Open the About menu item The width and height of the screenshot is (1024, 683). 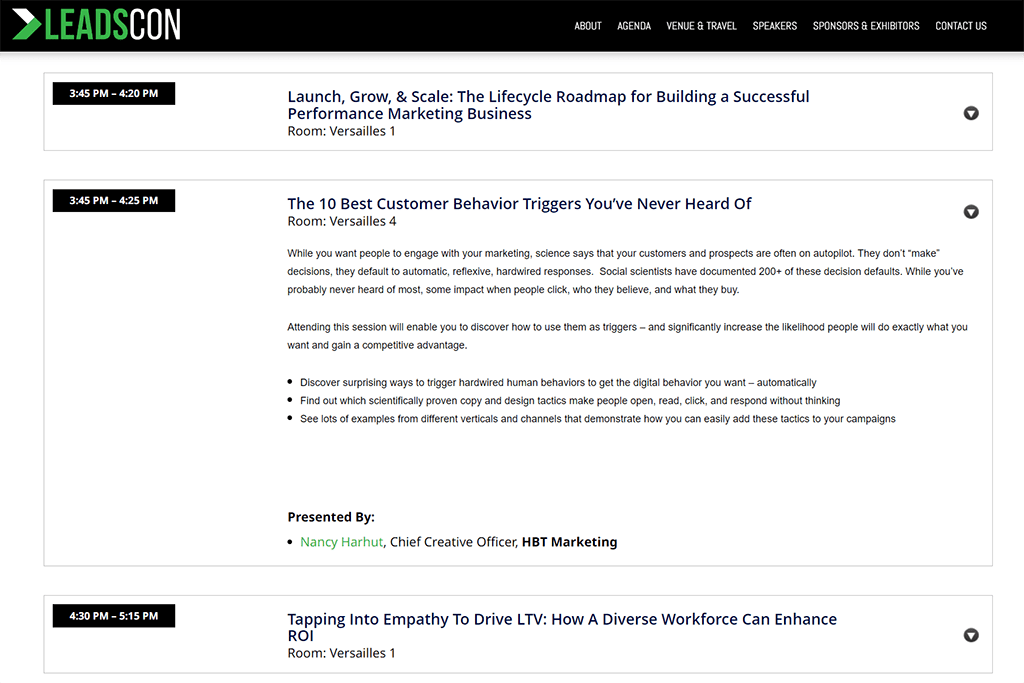588,26
